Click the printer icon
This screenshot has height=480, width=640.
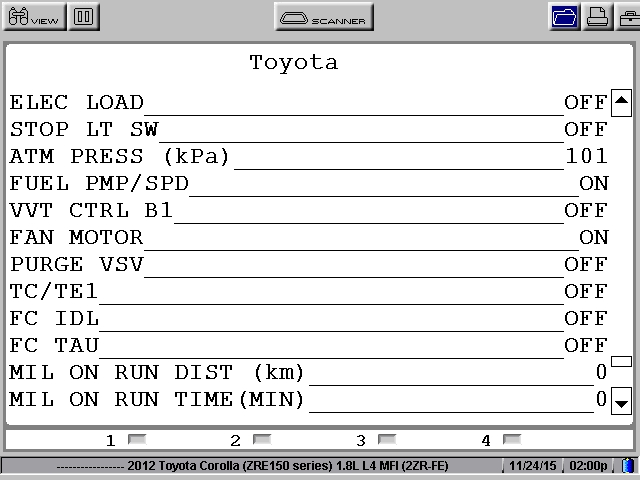[x=597, y=17]
